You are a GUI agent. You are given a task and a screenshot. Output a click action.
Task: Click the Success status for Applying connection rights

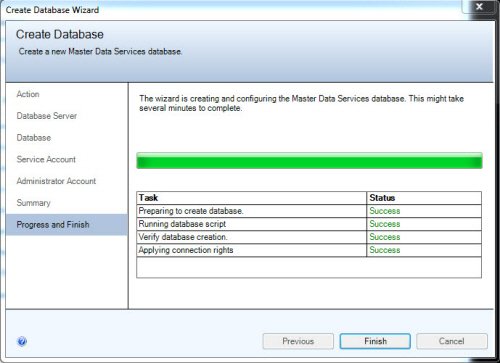tap(385, 250)
